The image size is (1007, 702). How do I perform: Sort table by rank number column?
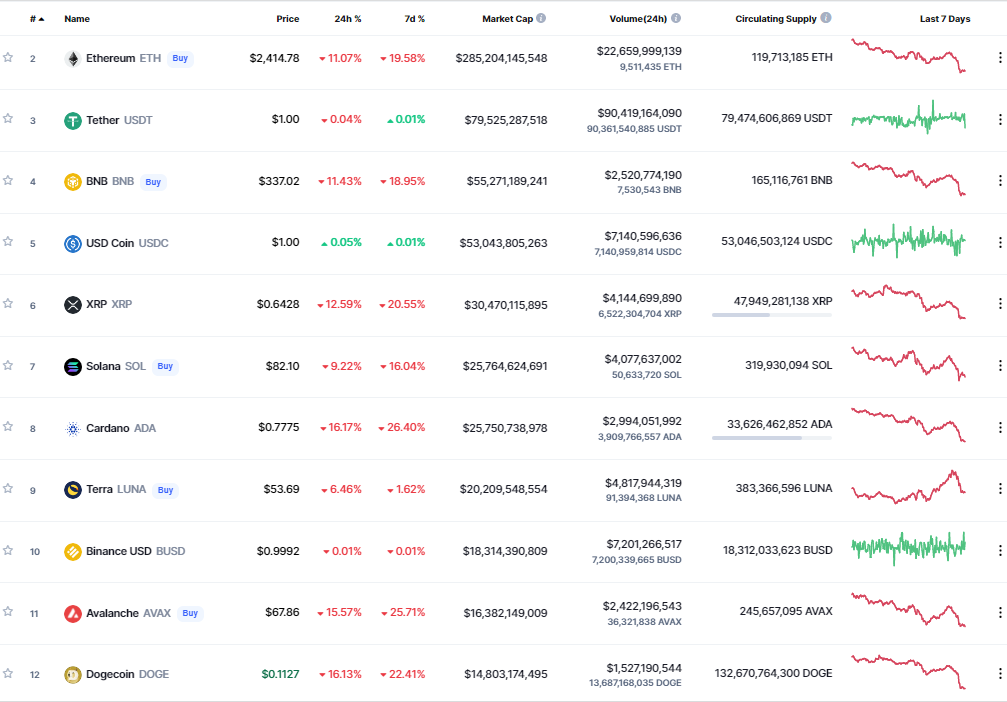[x=37, y=19]
